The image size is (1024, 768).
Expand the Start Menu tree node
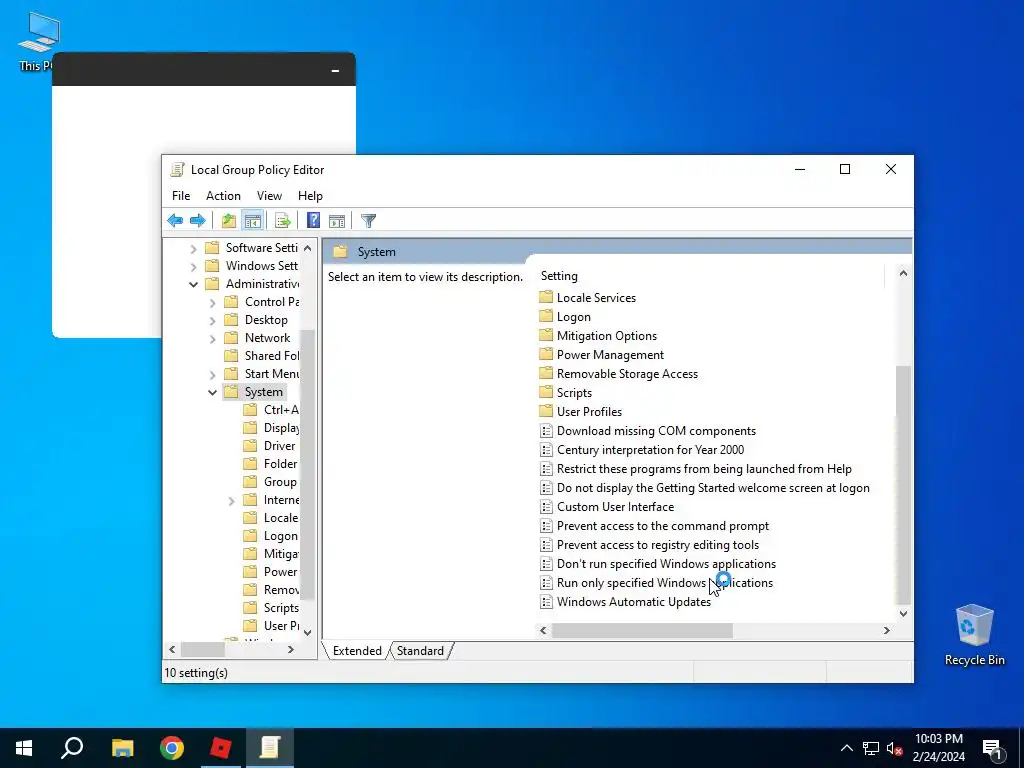pyautogui.click(x=212, y=374)
